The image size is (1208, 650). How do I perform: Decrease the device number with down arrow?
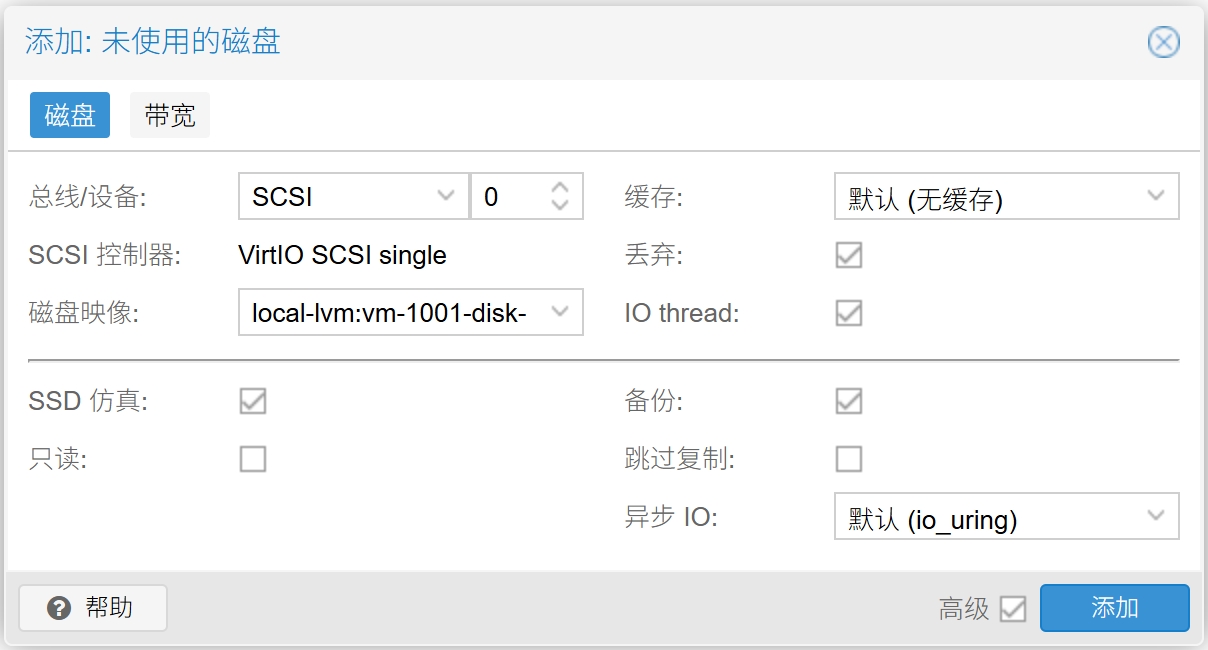click(x=560, y=206)
